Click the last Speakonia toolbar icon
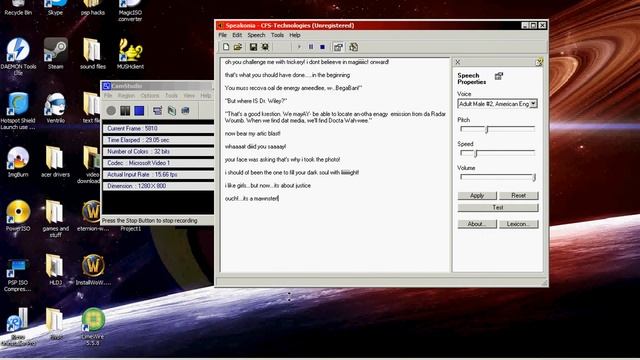Viewport: 640px width, 360px height. coord(353,47)
